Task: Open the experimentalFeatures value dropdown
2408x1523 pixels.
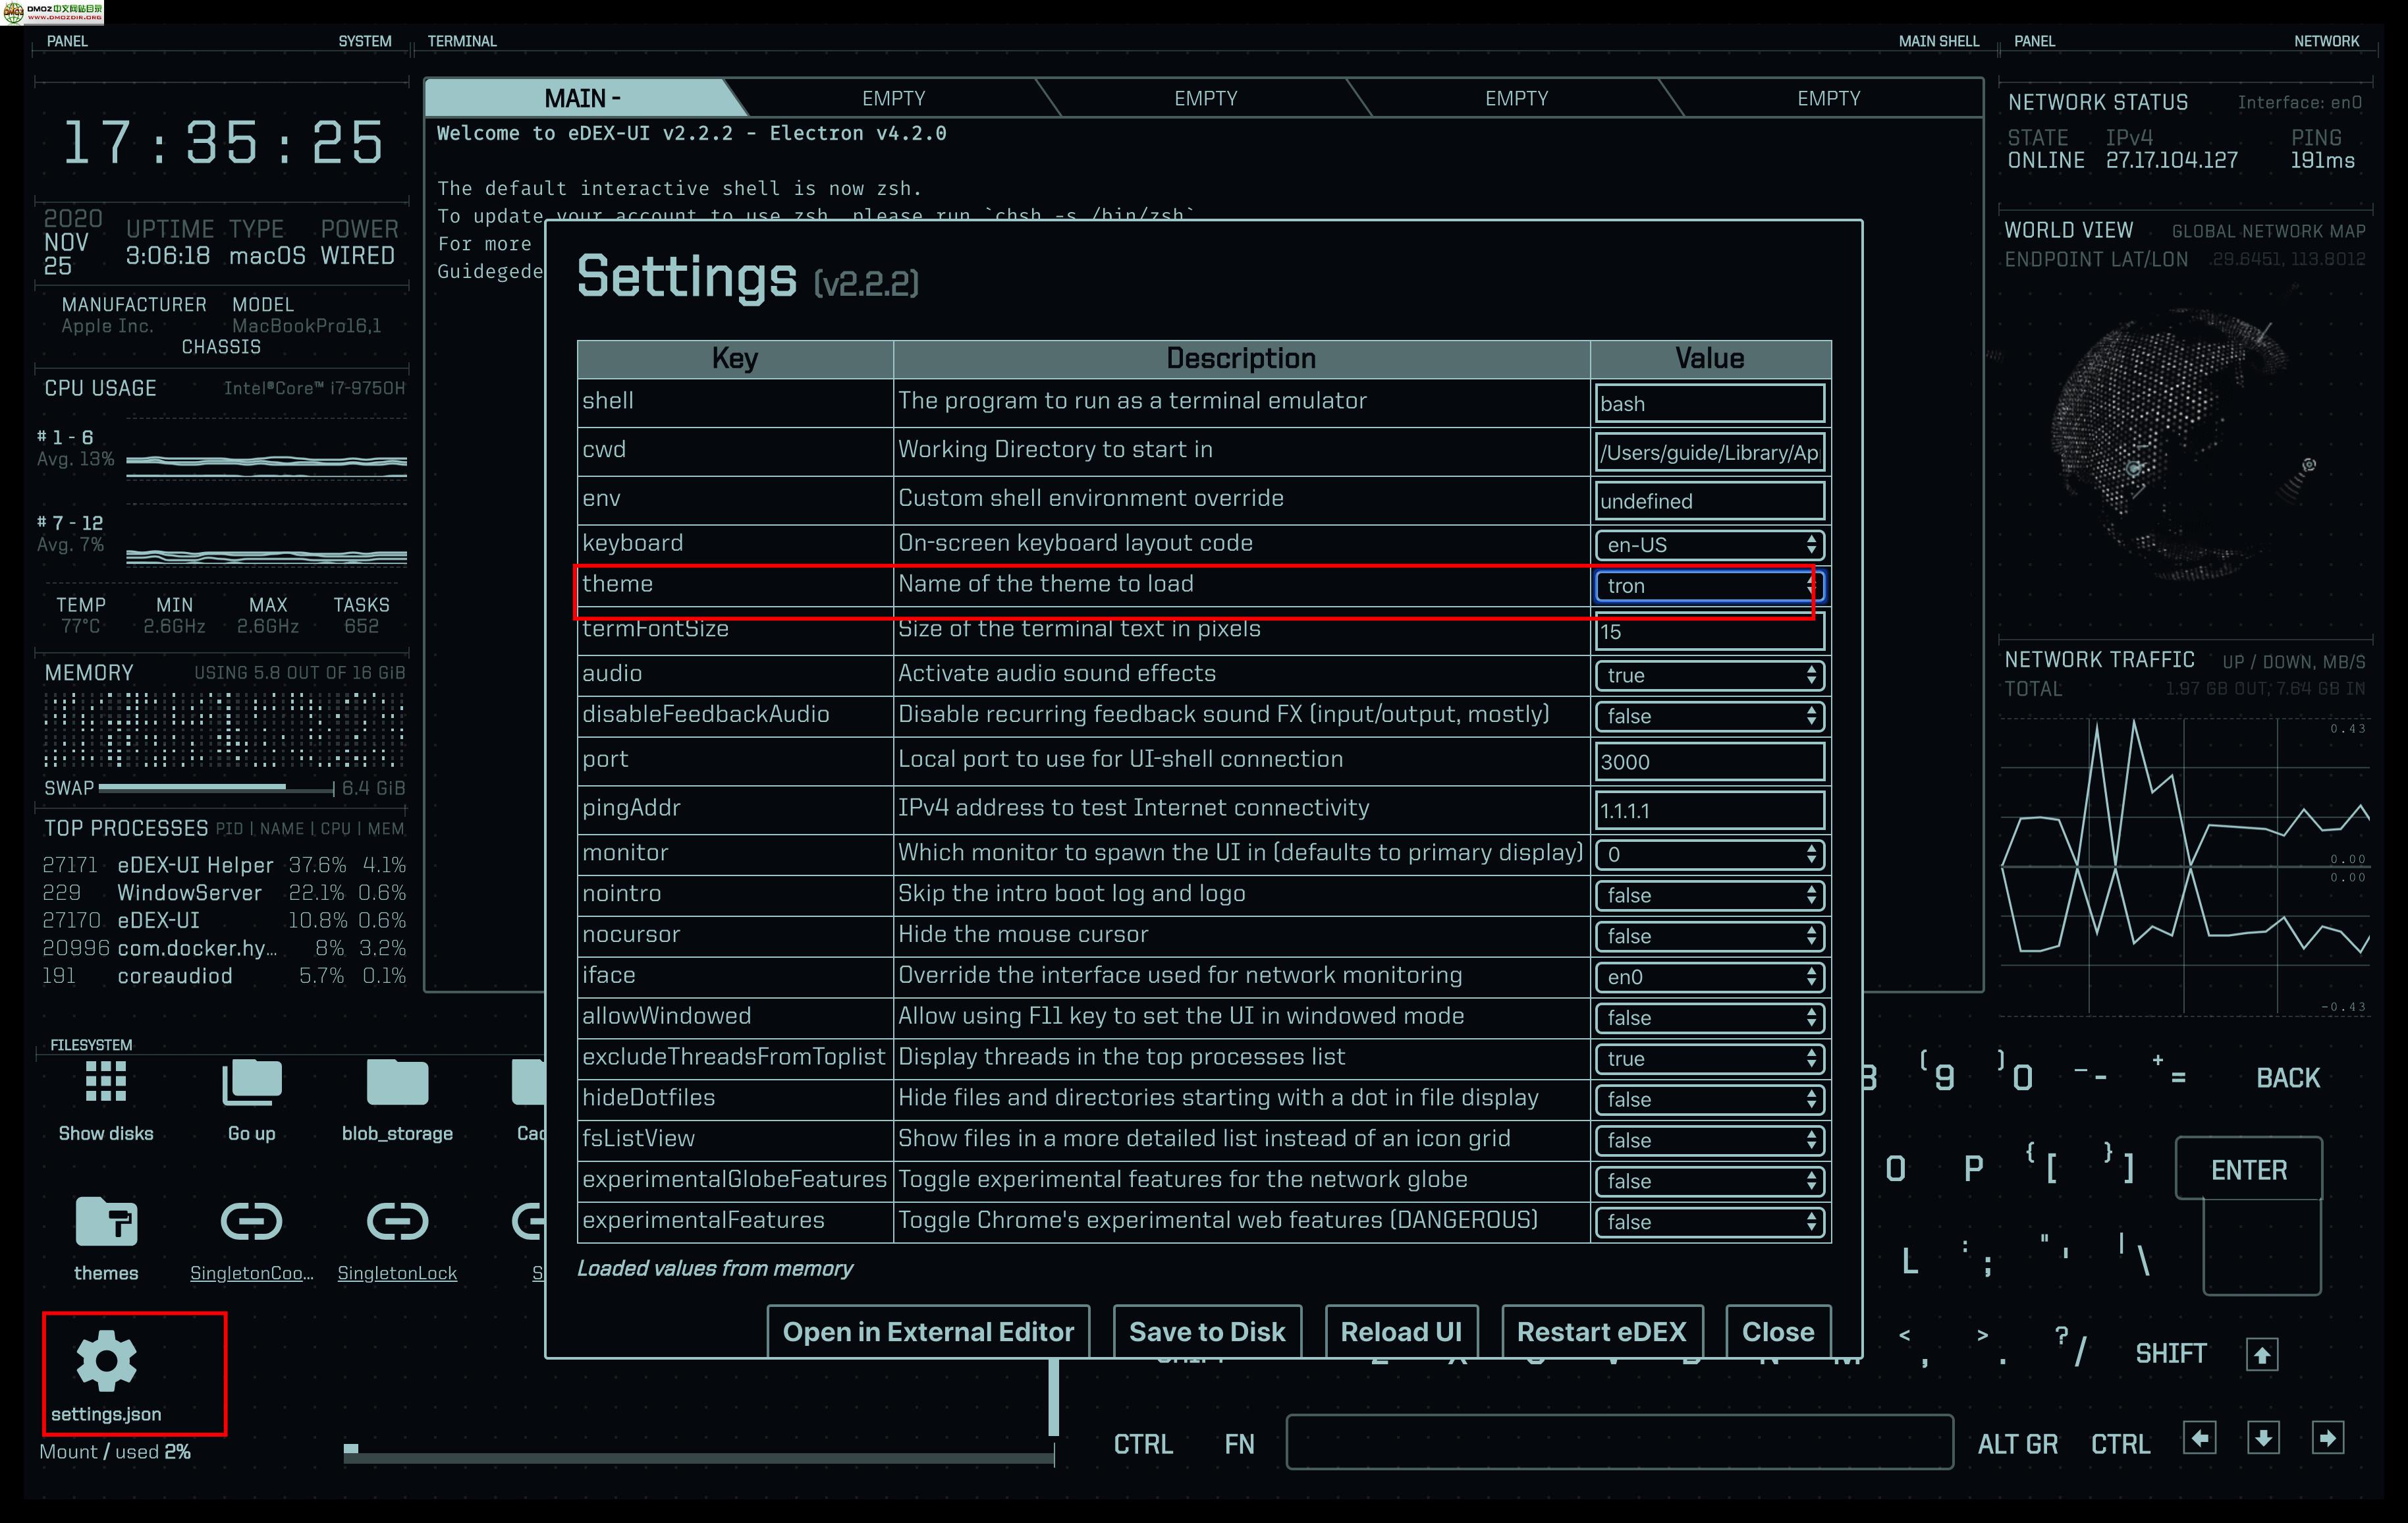Action: tap(1709, 1222)
